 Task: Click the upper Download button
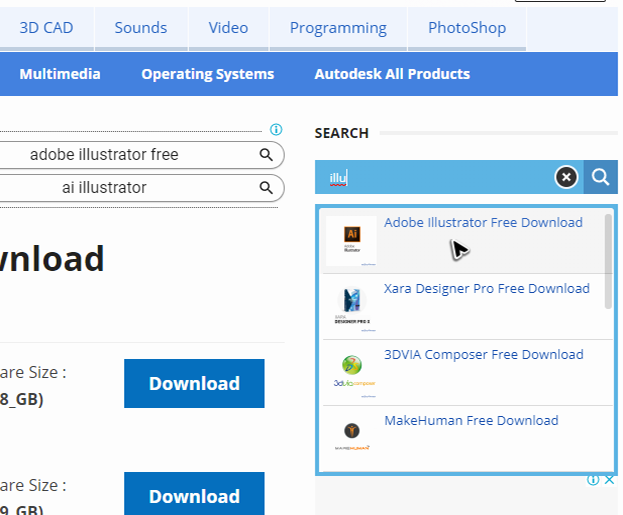[194, 383]
